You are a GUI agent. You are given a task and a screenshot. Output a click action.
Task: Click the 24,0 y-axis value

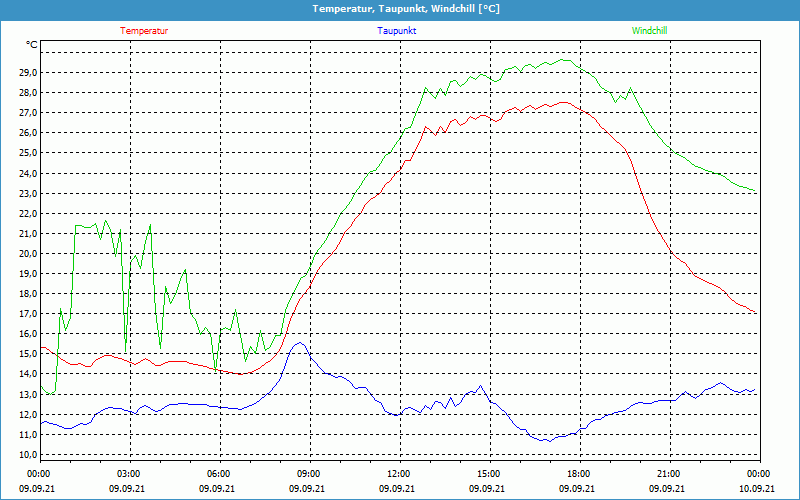[x=29, y=173]
